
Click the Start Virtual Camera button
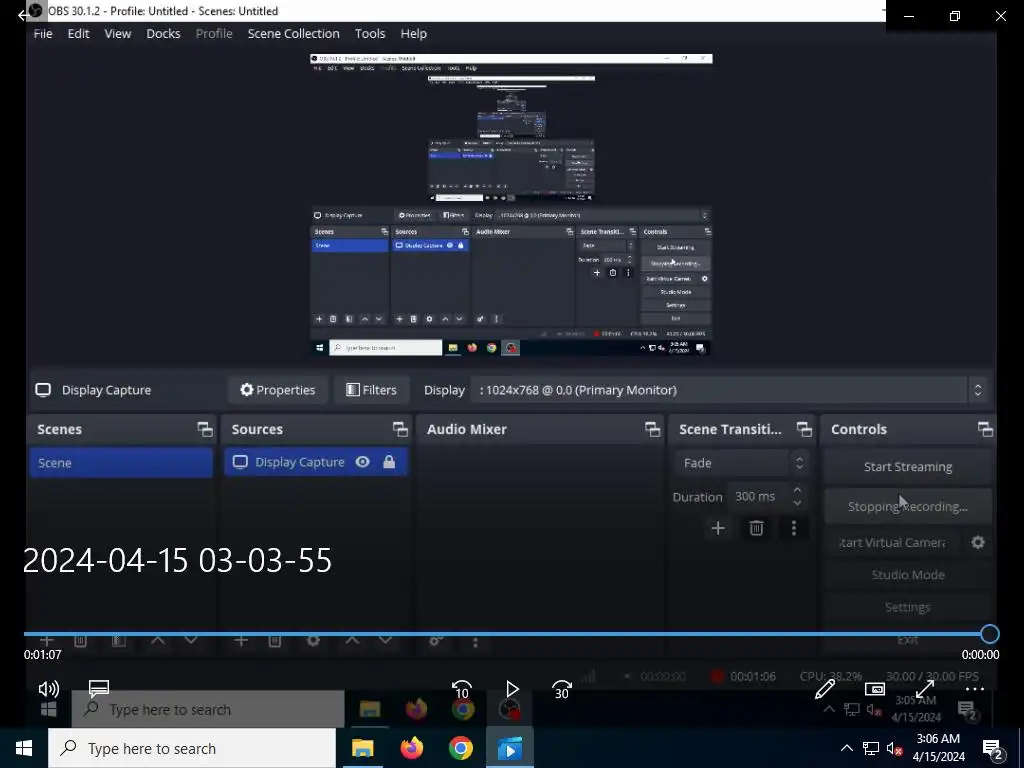tap(892, 542)
